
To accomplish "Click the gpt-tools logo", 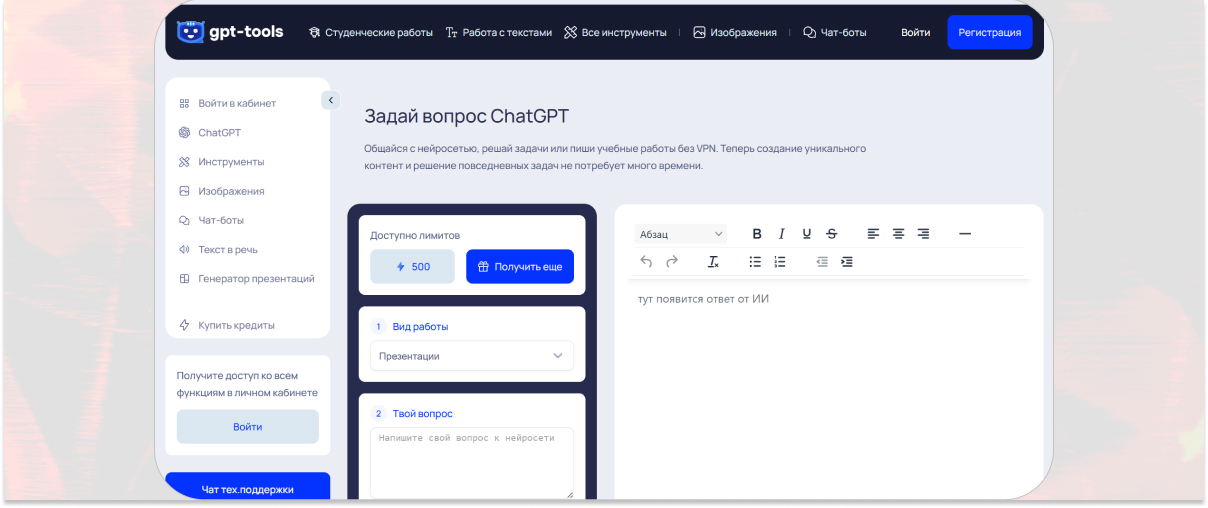I will click(230, 32).
